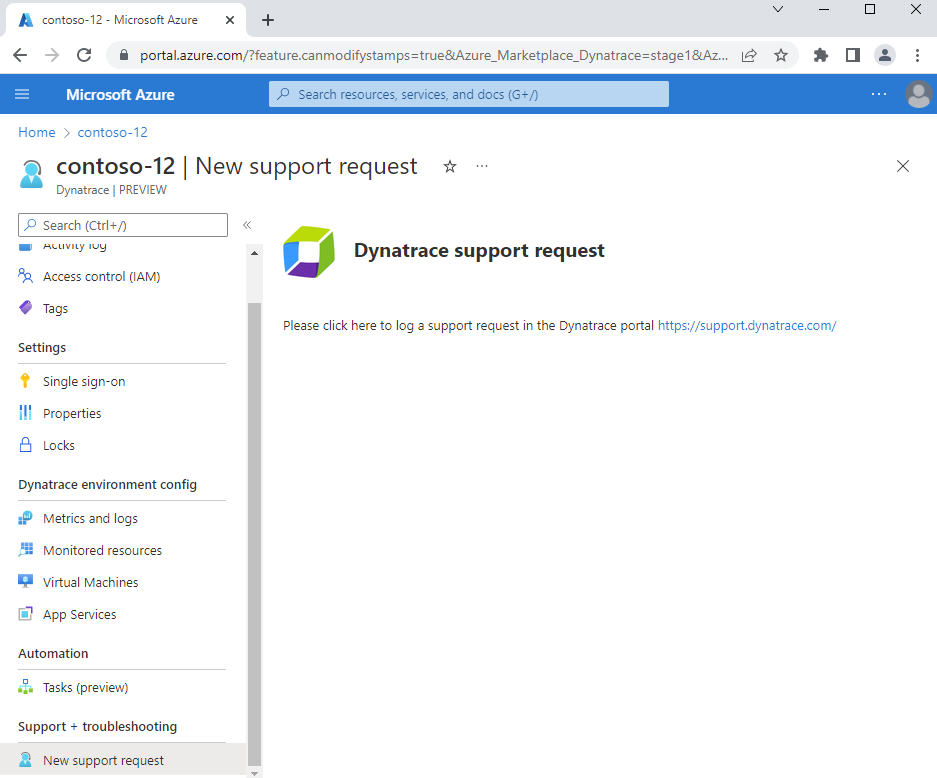Viewport: 937px width, 778px height.
Task: Click the App Services icon
Action: pyautogui.click(x=26, y=614)
